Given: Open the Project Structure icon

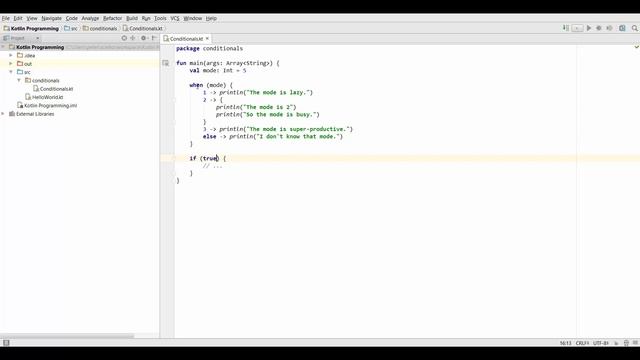Looking at the screenshot, I should 622,28.
